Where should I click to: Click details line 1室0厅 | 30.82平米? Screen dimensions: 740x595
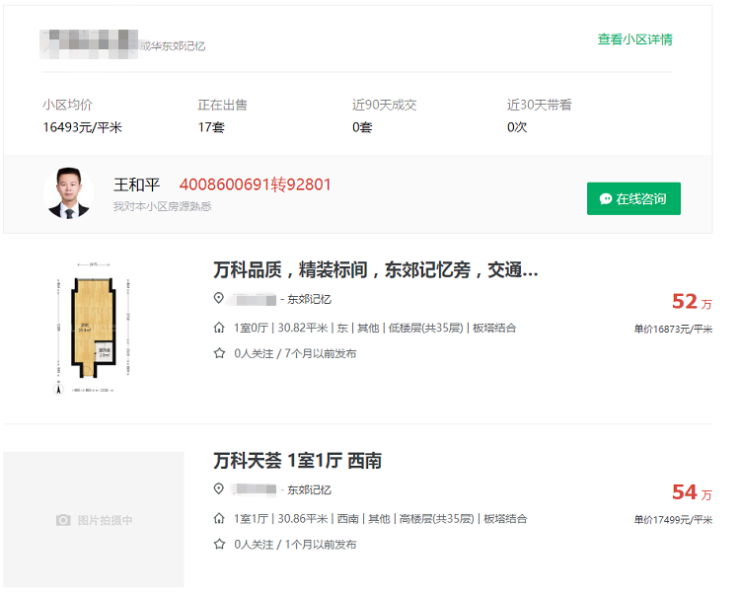pyautogui.click(x=375, y=328)
